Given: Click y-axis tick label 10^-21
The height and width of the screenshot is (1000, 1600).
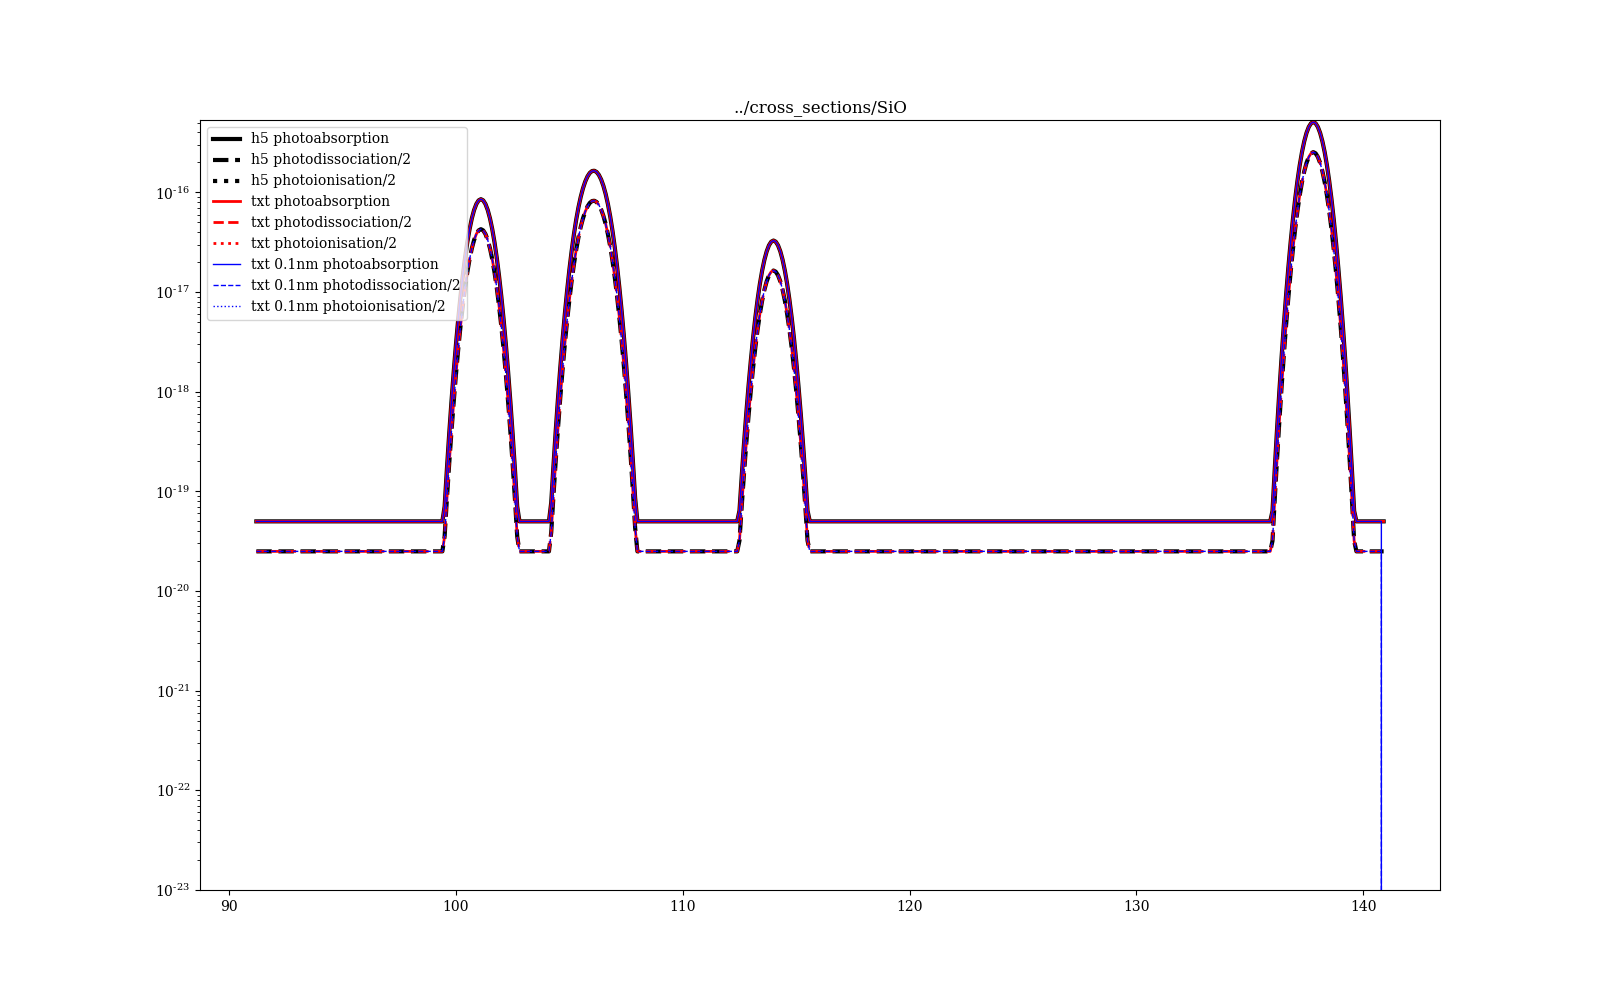Looking at the screenshot, I should [x=173, y=690].
